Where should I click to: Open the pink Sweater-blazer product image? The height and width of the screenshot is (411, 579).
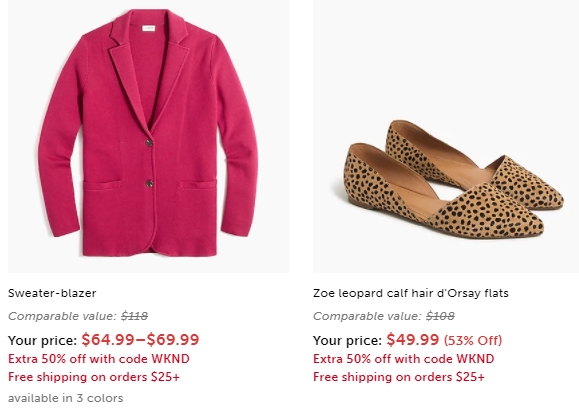(148, 136)
